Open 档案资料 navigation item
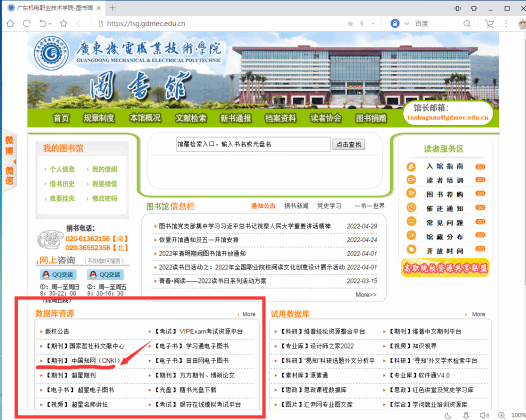The width and height of the screenshot is (526, 420). point(280,118)
